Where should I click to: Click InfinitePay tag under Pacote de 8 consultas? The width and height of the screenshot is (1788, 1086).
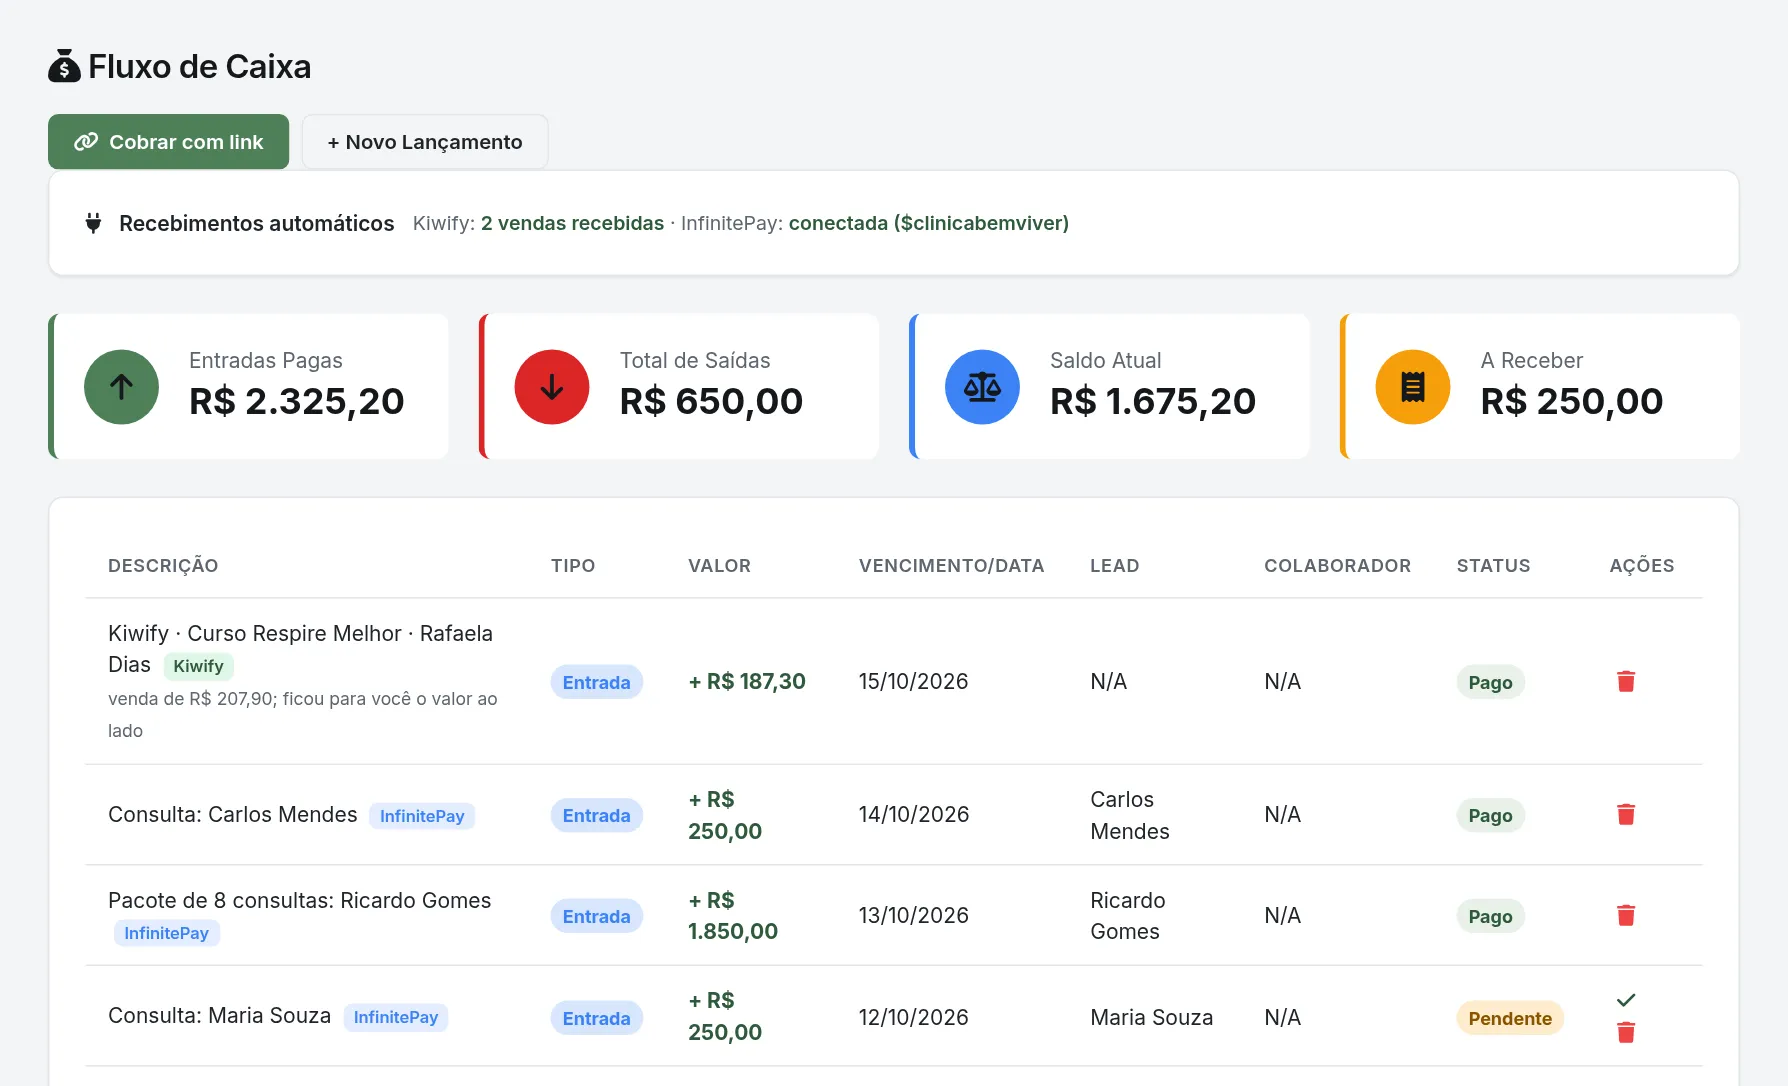(x=166, y=933)
